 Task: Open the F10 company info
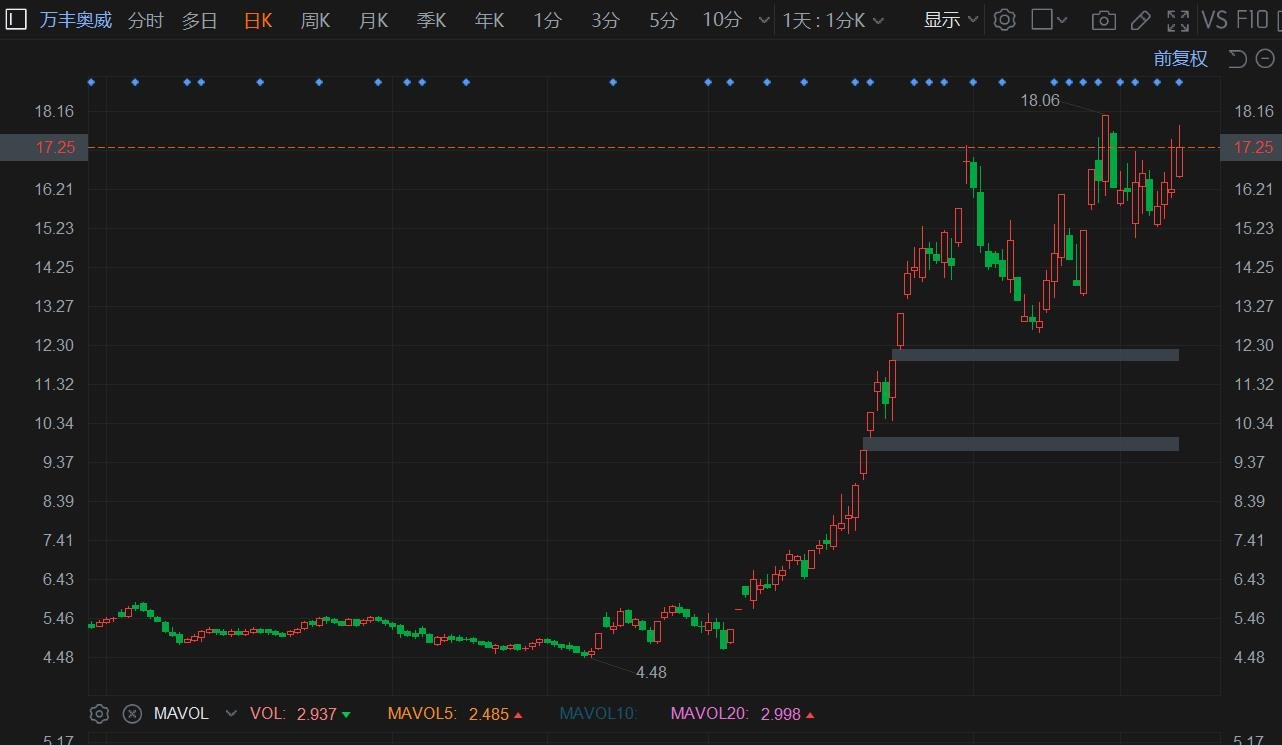tap(1252, 20)
